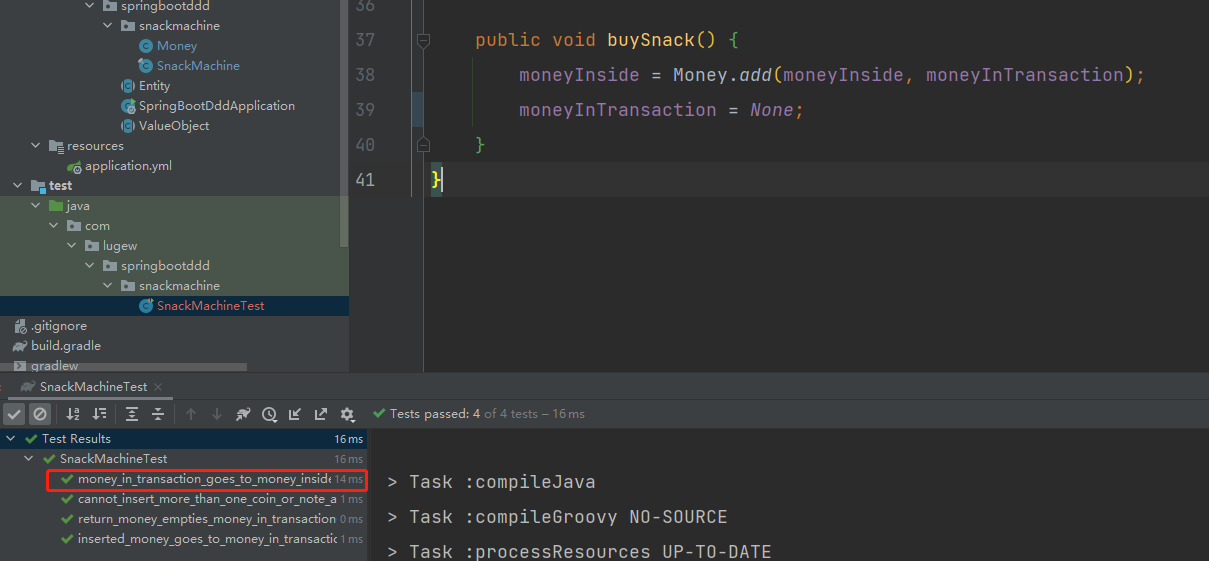The width and height of the screenshot is (1209, 561).
Task: Open test history clock icon
Action: tap(269, 414)
